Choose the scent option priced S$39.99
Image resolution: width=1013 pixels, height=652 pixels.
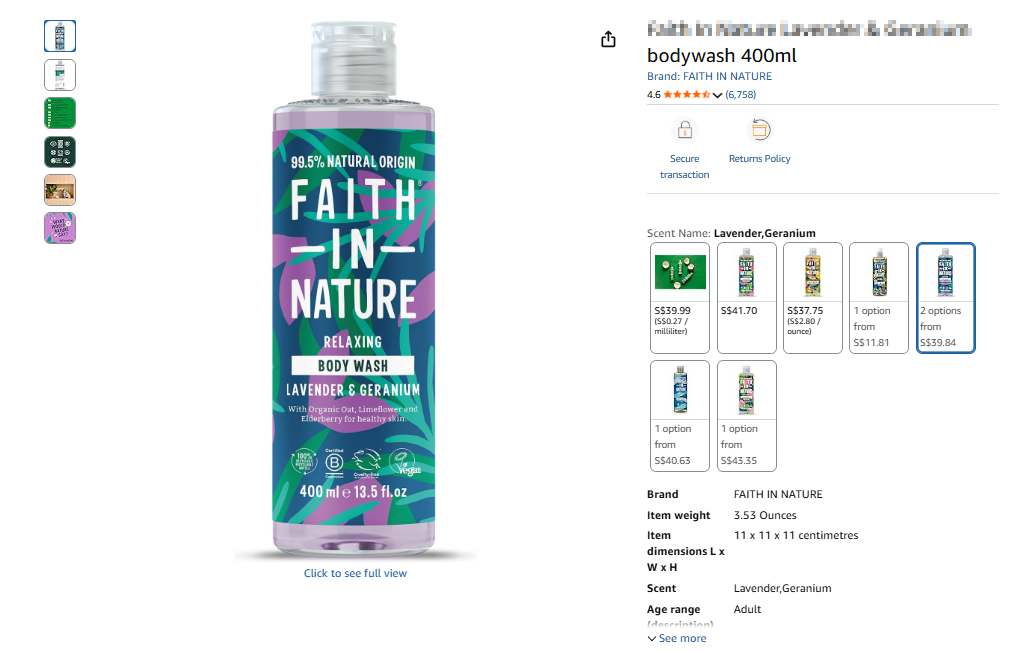coord(680,298)
